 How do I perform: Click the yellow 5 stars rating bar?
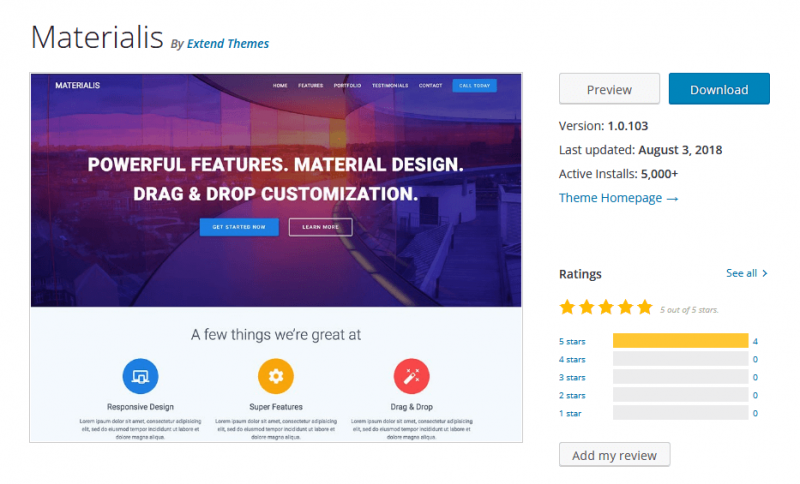click(x=681, y=341)
